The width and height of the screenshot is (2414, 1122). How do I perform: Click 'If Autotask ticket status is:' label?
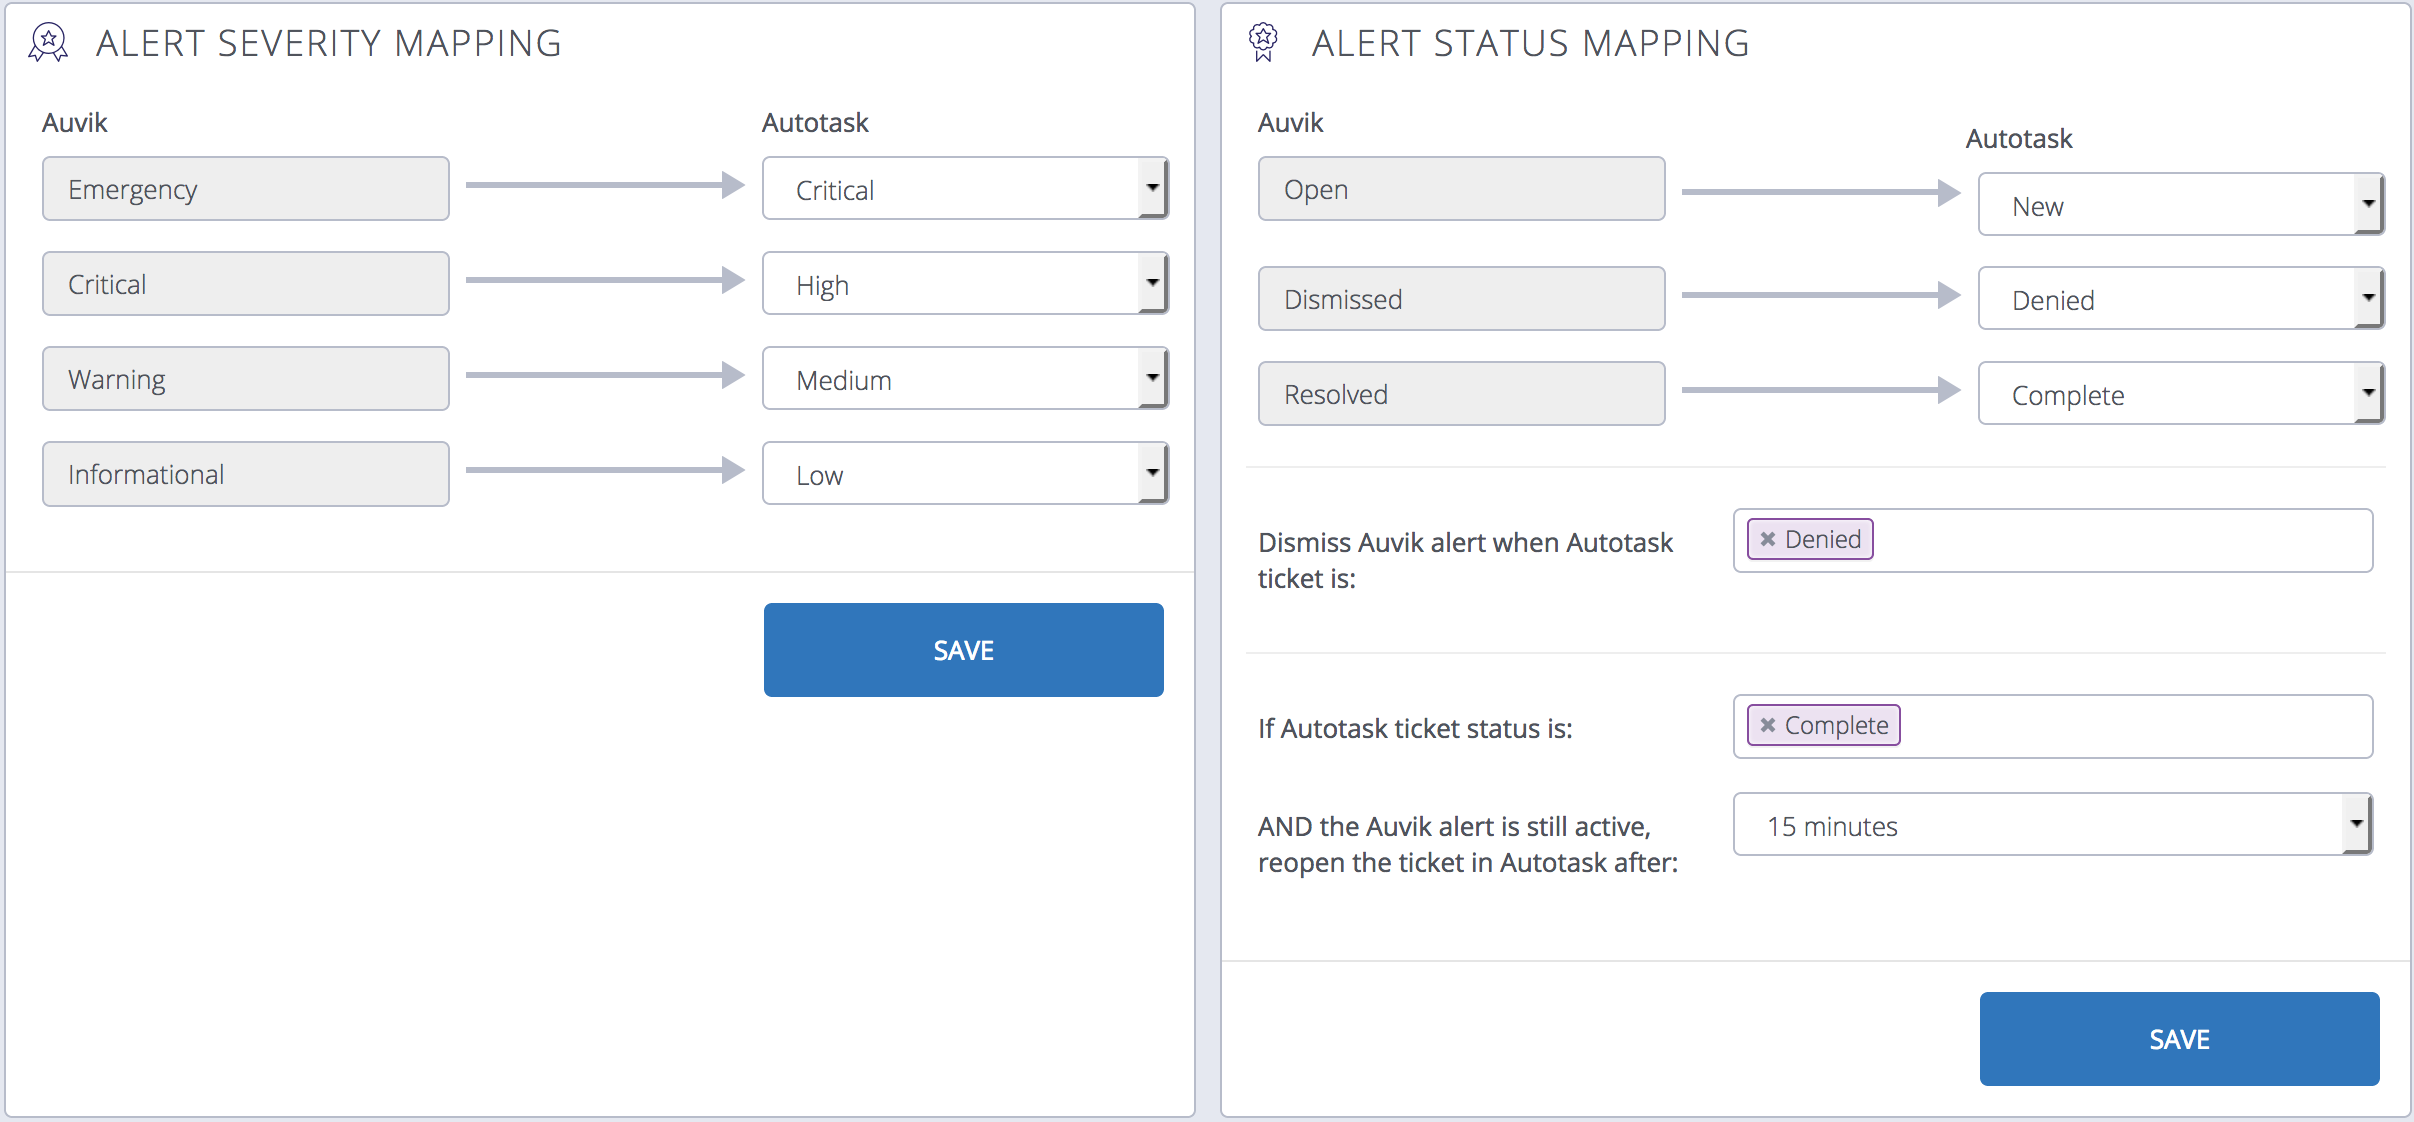pyautogui.click(x=1415, y=728)
